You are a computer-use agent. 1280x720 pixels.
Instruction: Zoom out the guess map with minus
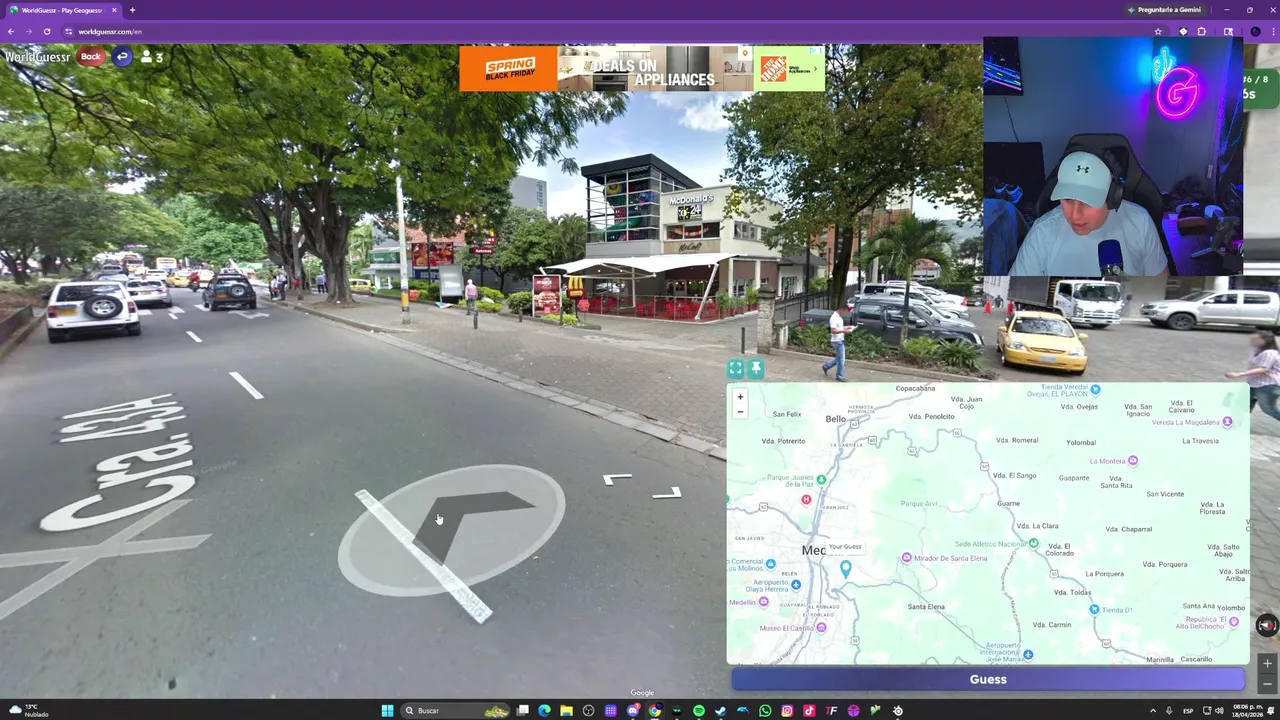740,411
